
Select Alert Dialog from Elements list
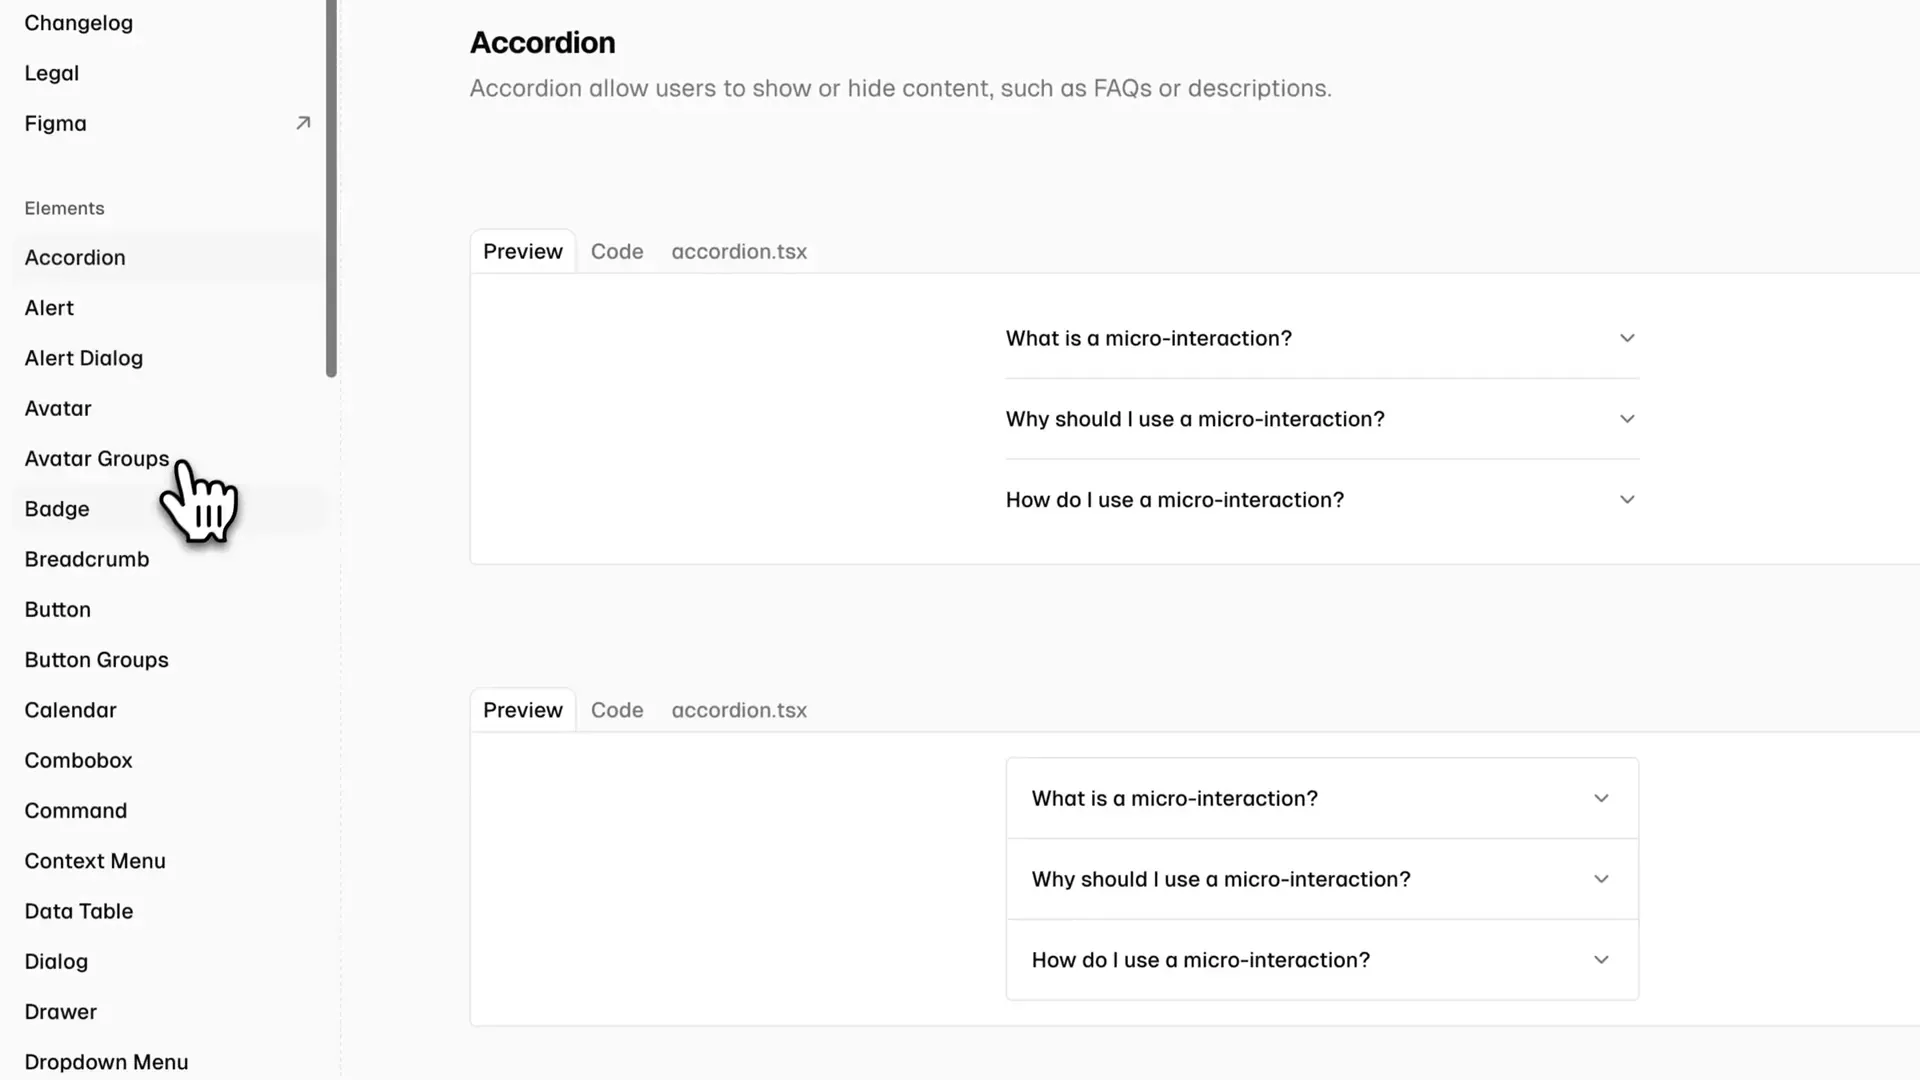(x=84, y=358)
